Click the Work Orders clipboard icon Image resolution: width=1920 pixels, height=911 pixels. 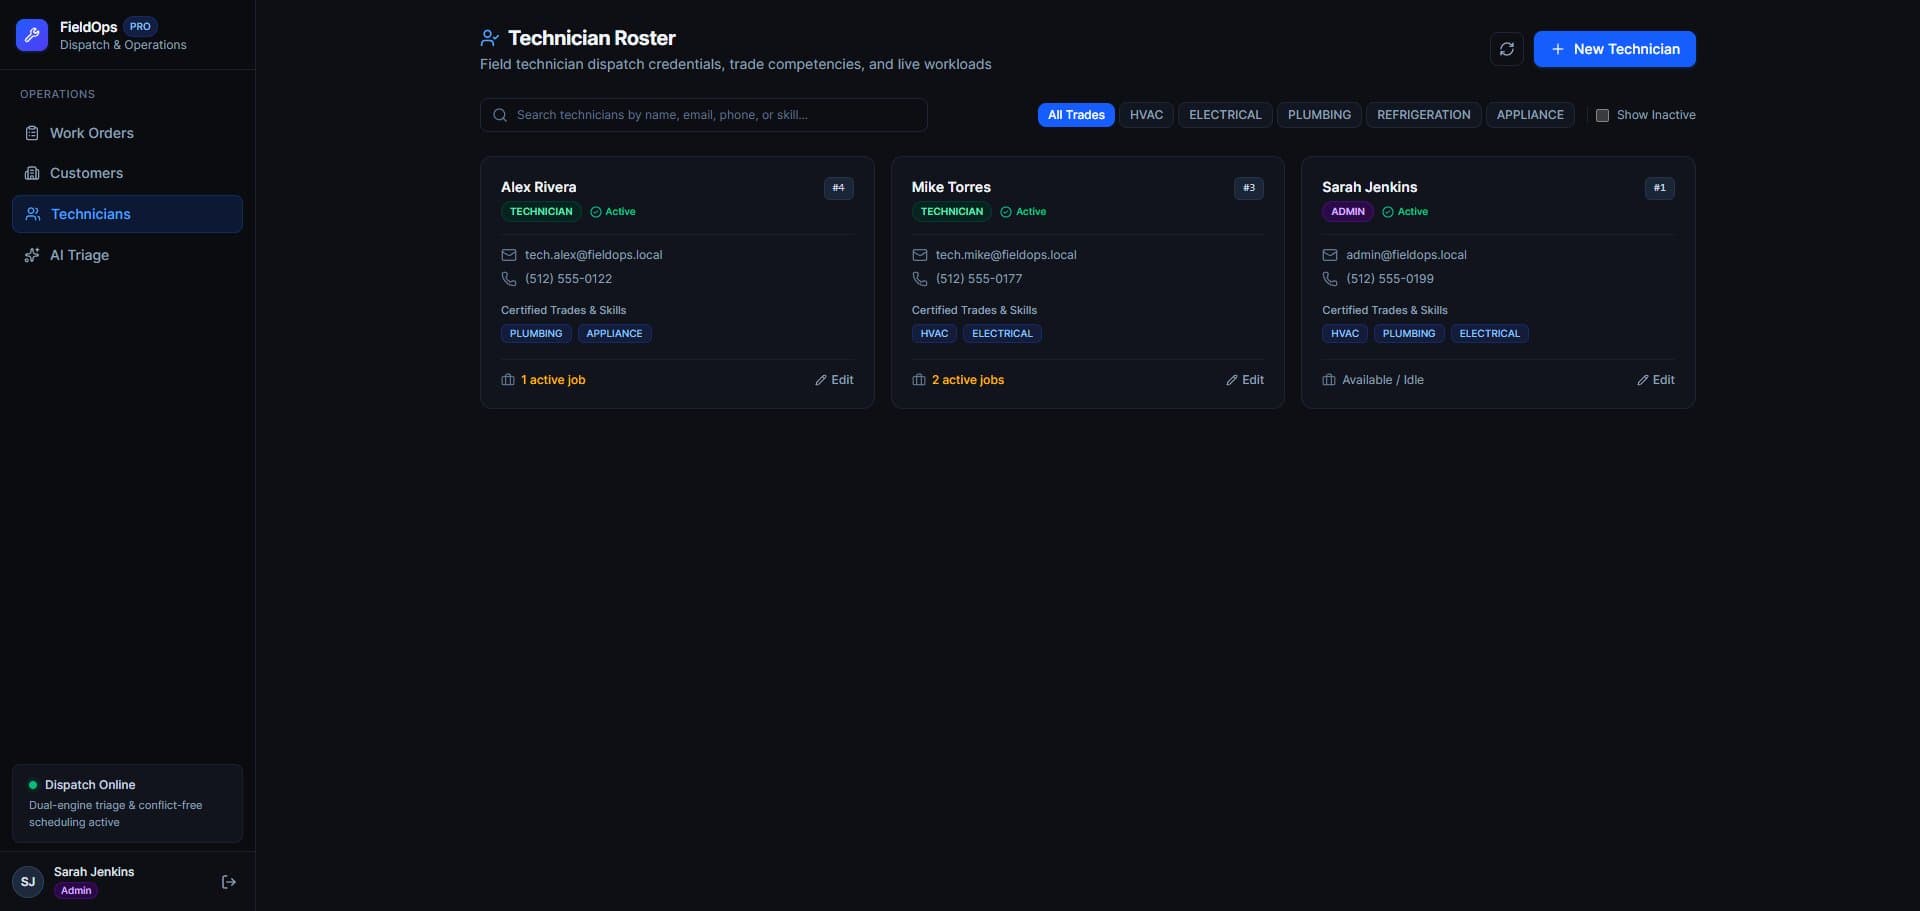click(x=32, y=133)
